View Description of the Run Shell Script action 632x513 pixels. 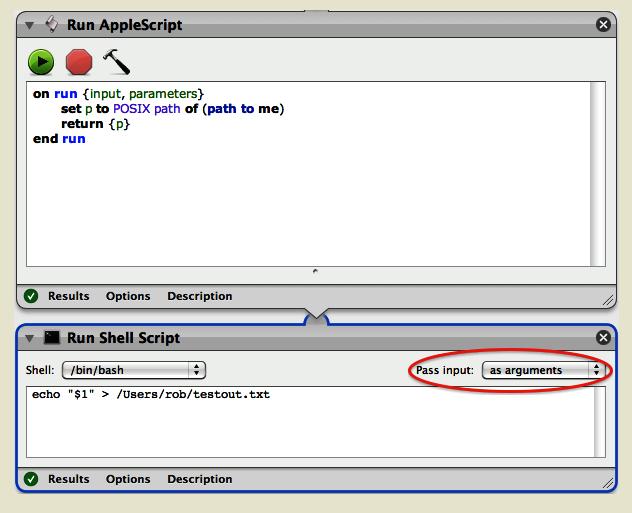click(200, 479)
